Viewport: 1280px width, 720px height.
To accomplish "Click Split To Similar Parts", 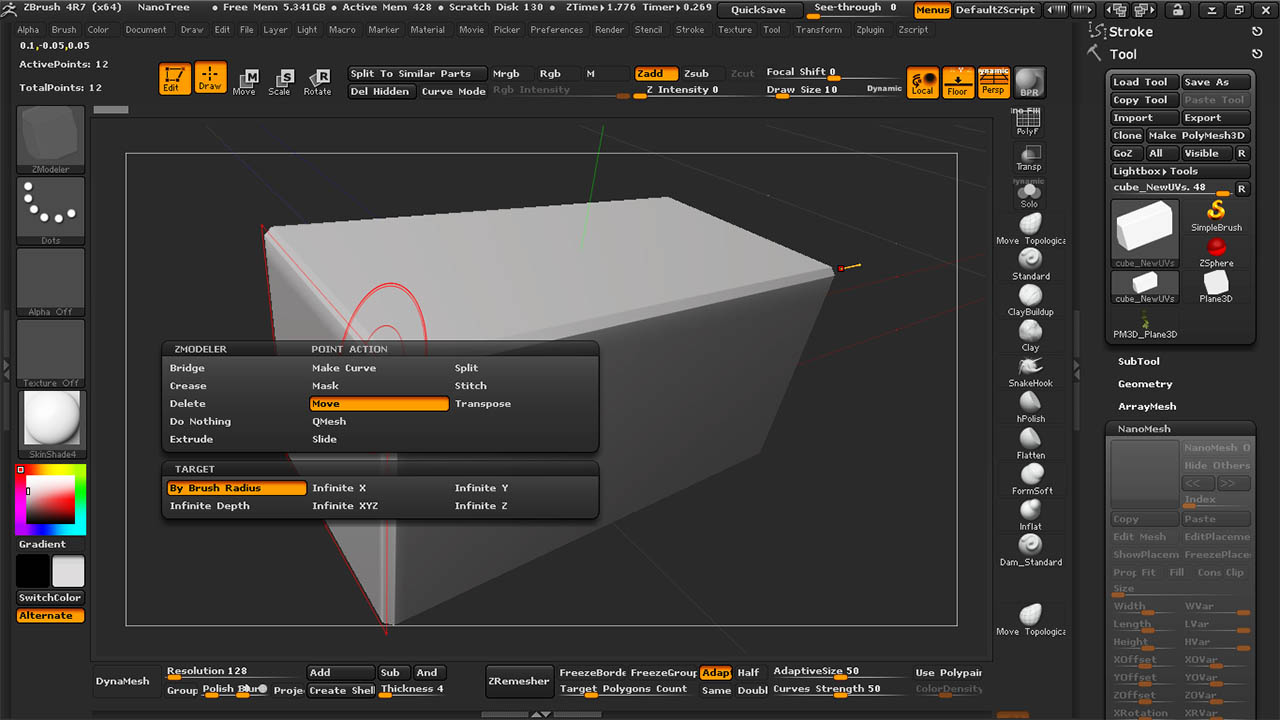I will (x=417, y=73).
